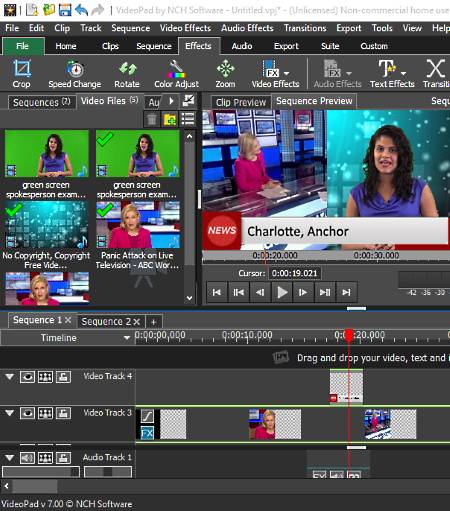450x511 pixels.
Task: Expand Video Effects dropdown arrow
Action: 286,73
